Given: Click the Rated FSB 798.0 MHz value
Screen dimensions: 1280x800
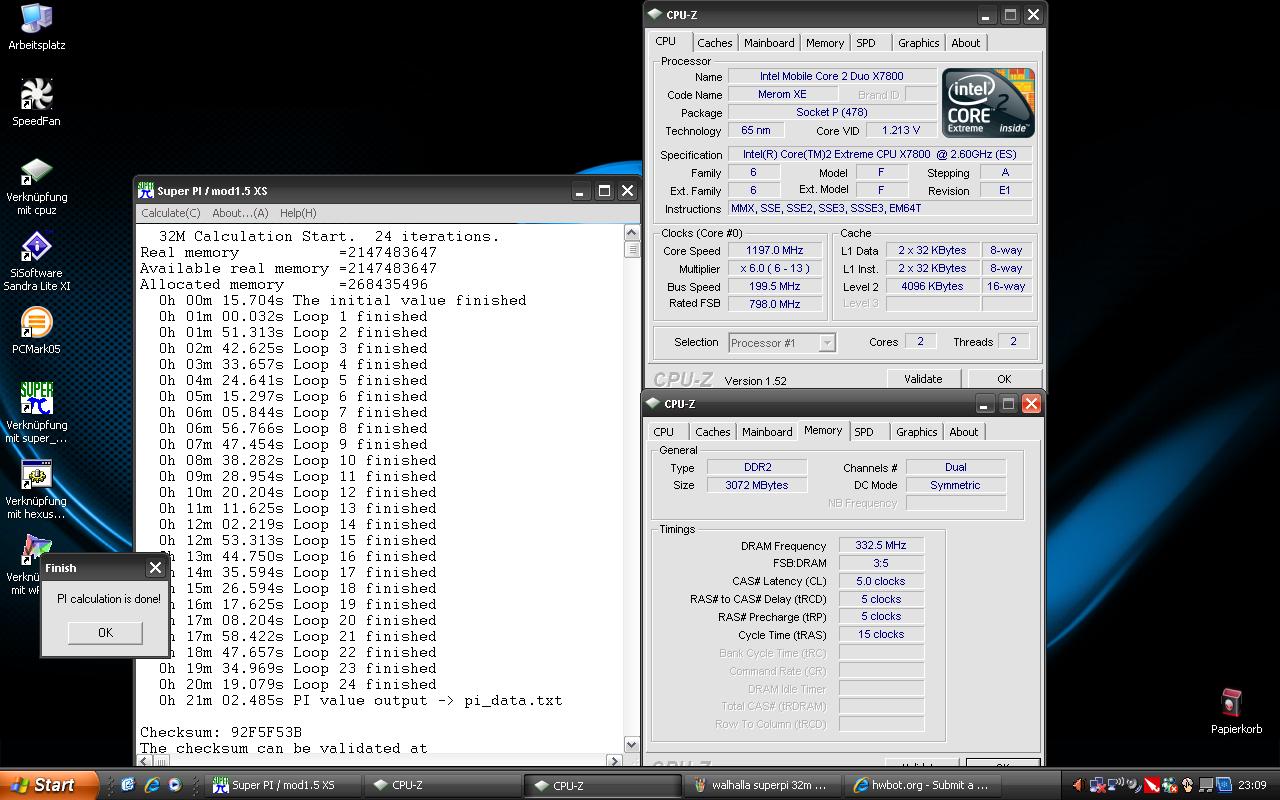Looking at the screenshot, I should tap(775, 304).
